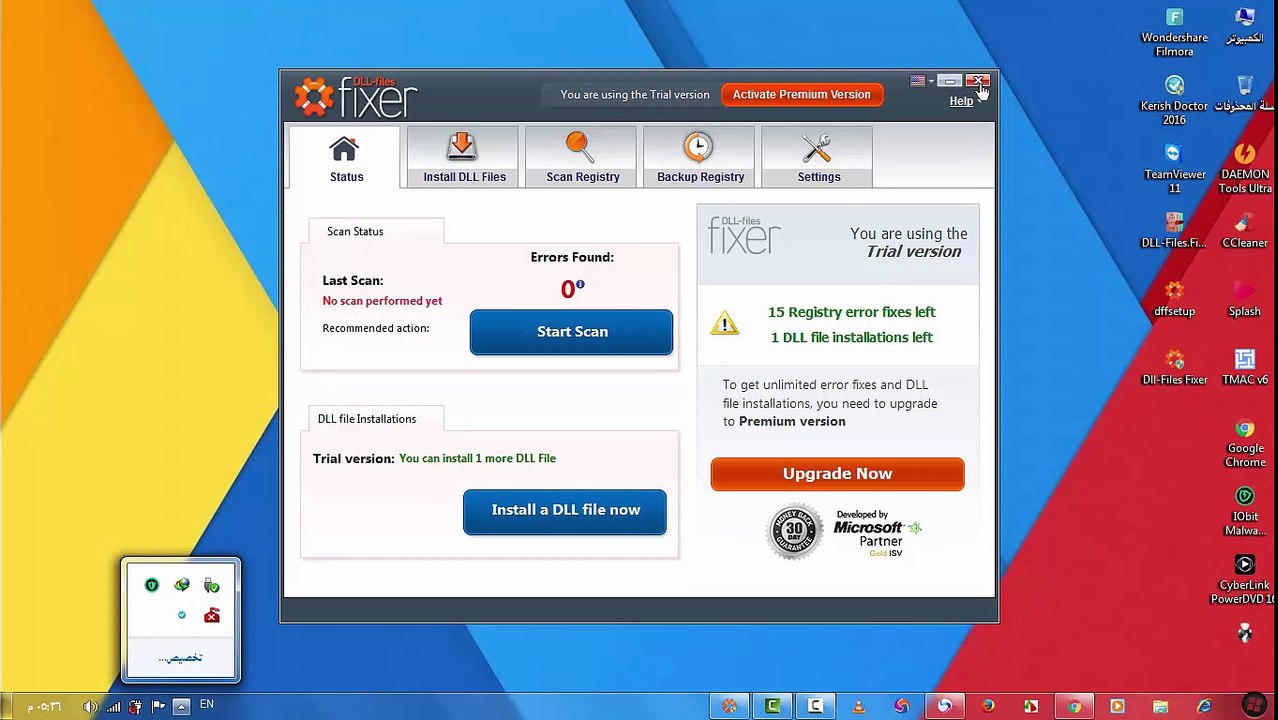Image resolution: width=1278 pixels, height=720 pixels.
Task: Click the Microsoft Partner logo
Action: click(877, 534)
